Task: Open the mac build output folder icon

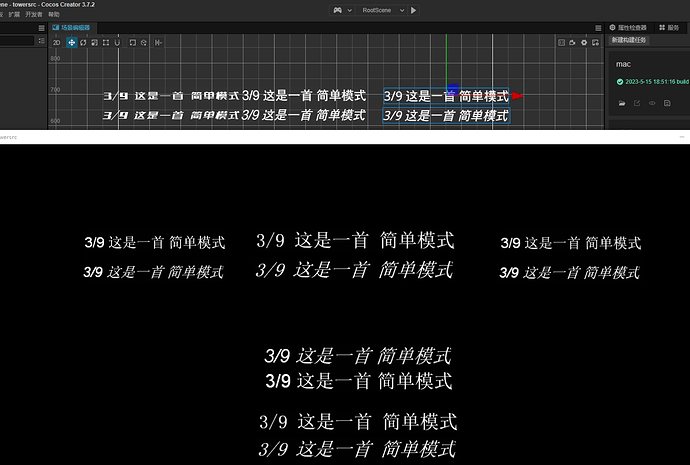Action: [622, 103]
